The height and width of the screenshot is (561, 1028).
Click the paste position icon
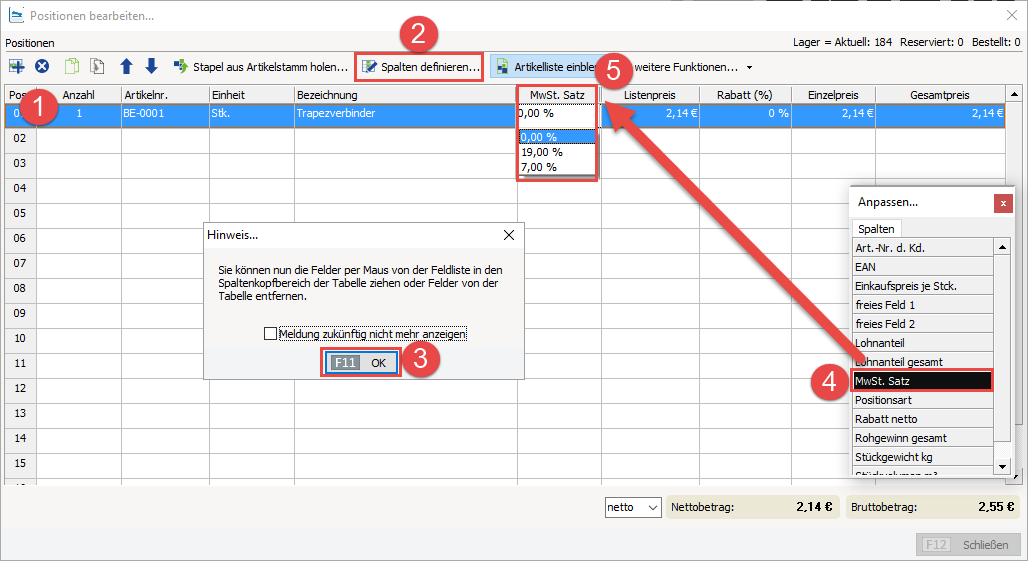[98, 67]
